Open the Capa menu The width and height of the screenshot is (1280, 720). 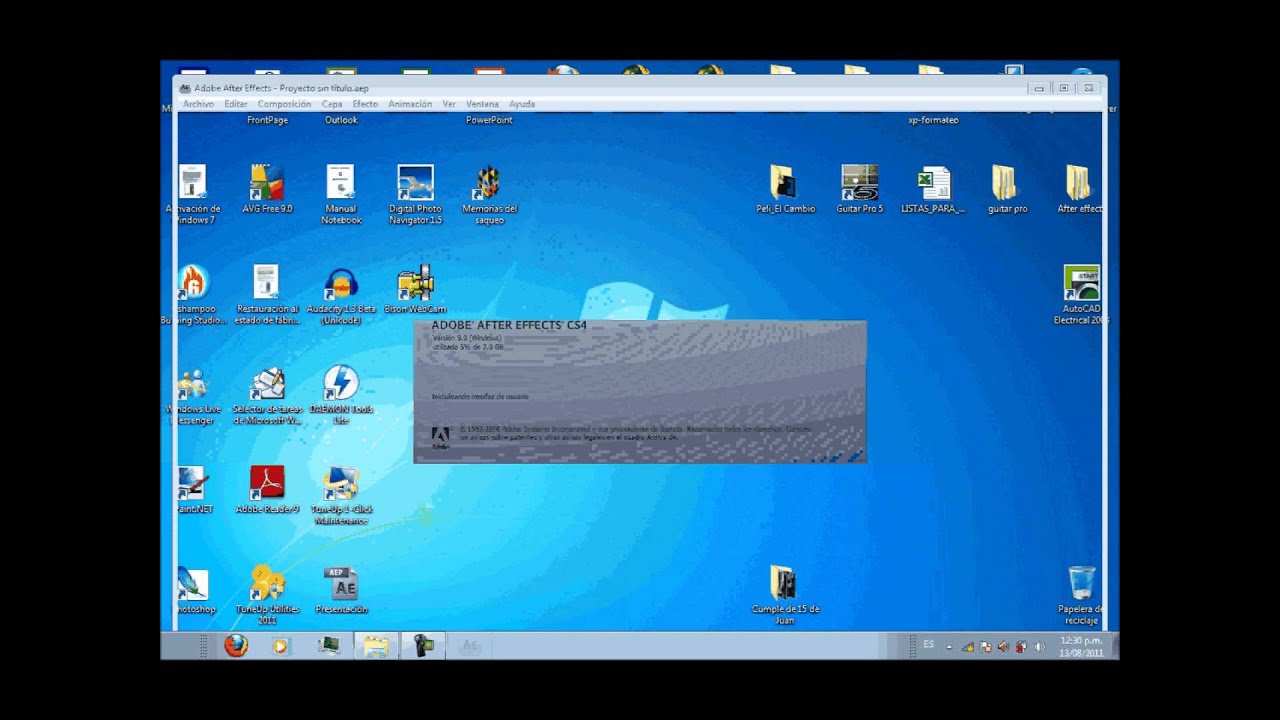click(332, 104)
